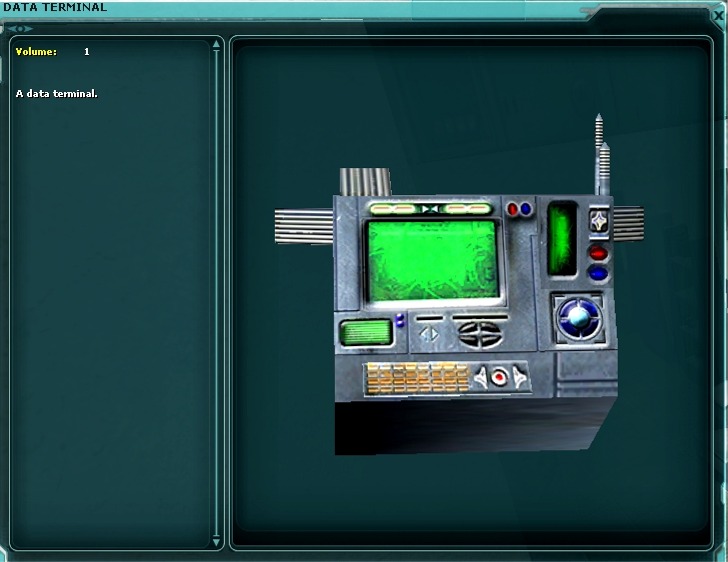
Task: Click the small arrows icon under the title
Action: pyautogui.click(x=20, y=28)
